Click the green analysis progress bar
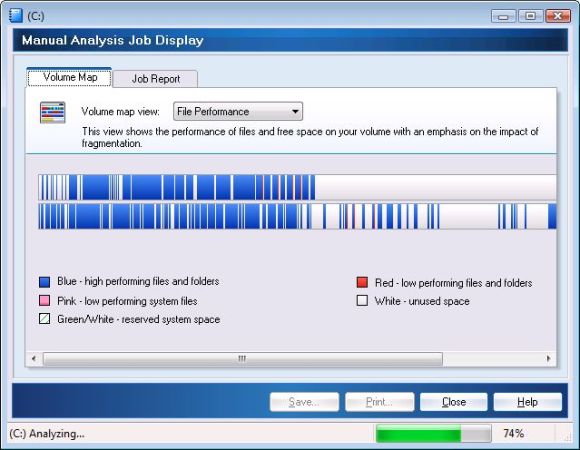Screen dimensions: 580x450 (434, 433)
